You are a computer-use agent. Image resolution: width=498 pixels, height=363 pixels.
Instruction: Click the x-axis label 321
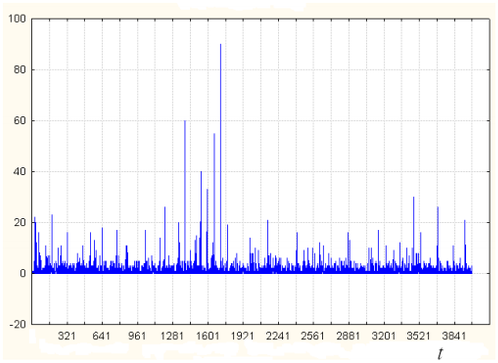tap(67, 336)
